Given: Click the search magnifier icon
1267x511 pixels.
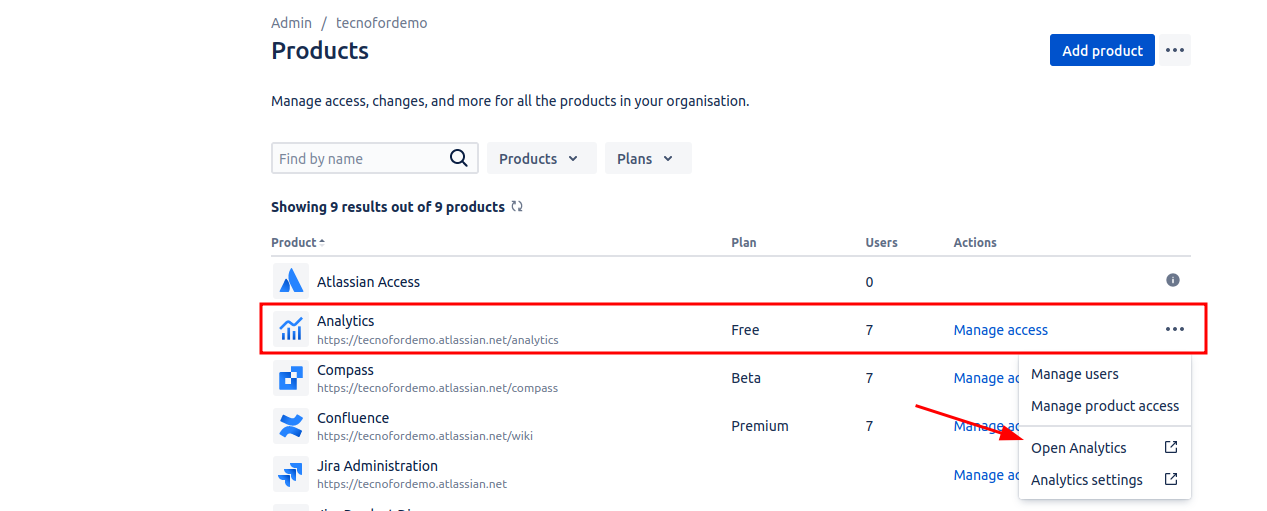Looking at the screenshot, I should (458, 158).
